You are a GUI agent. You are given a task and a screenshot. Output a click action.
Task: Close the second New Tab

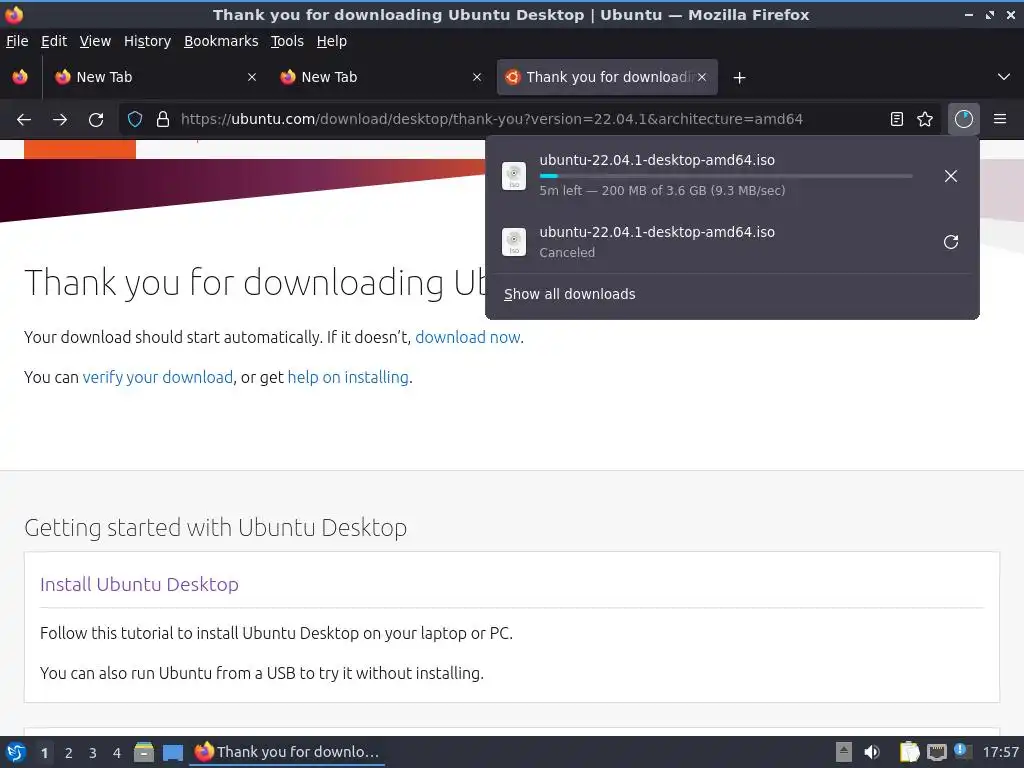[477, 77]
